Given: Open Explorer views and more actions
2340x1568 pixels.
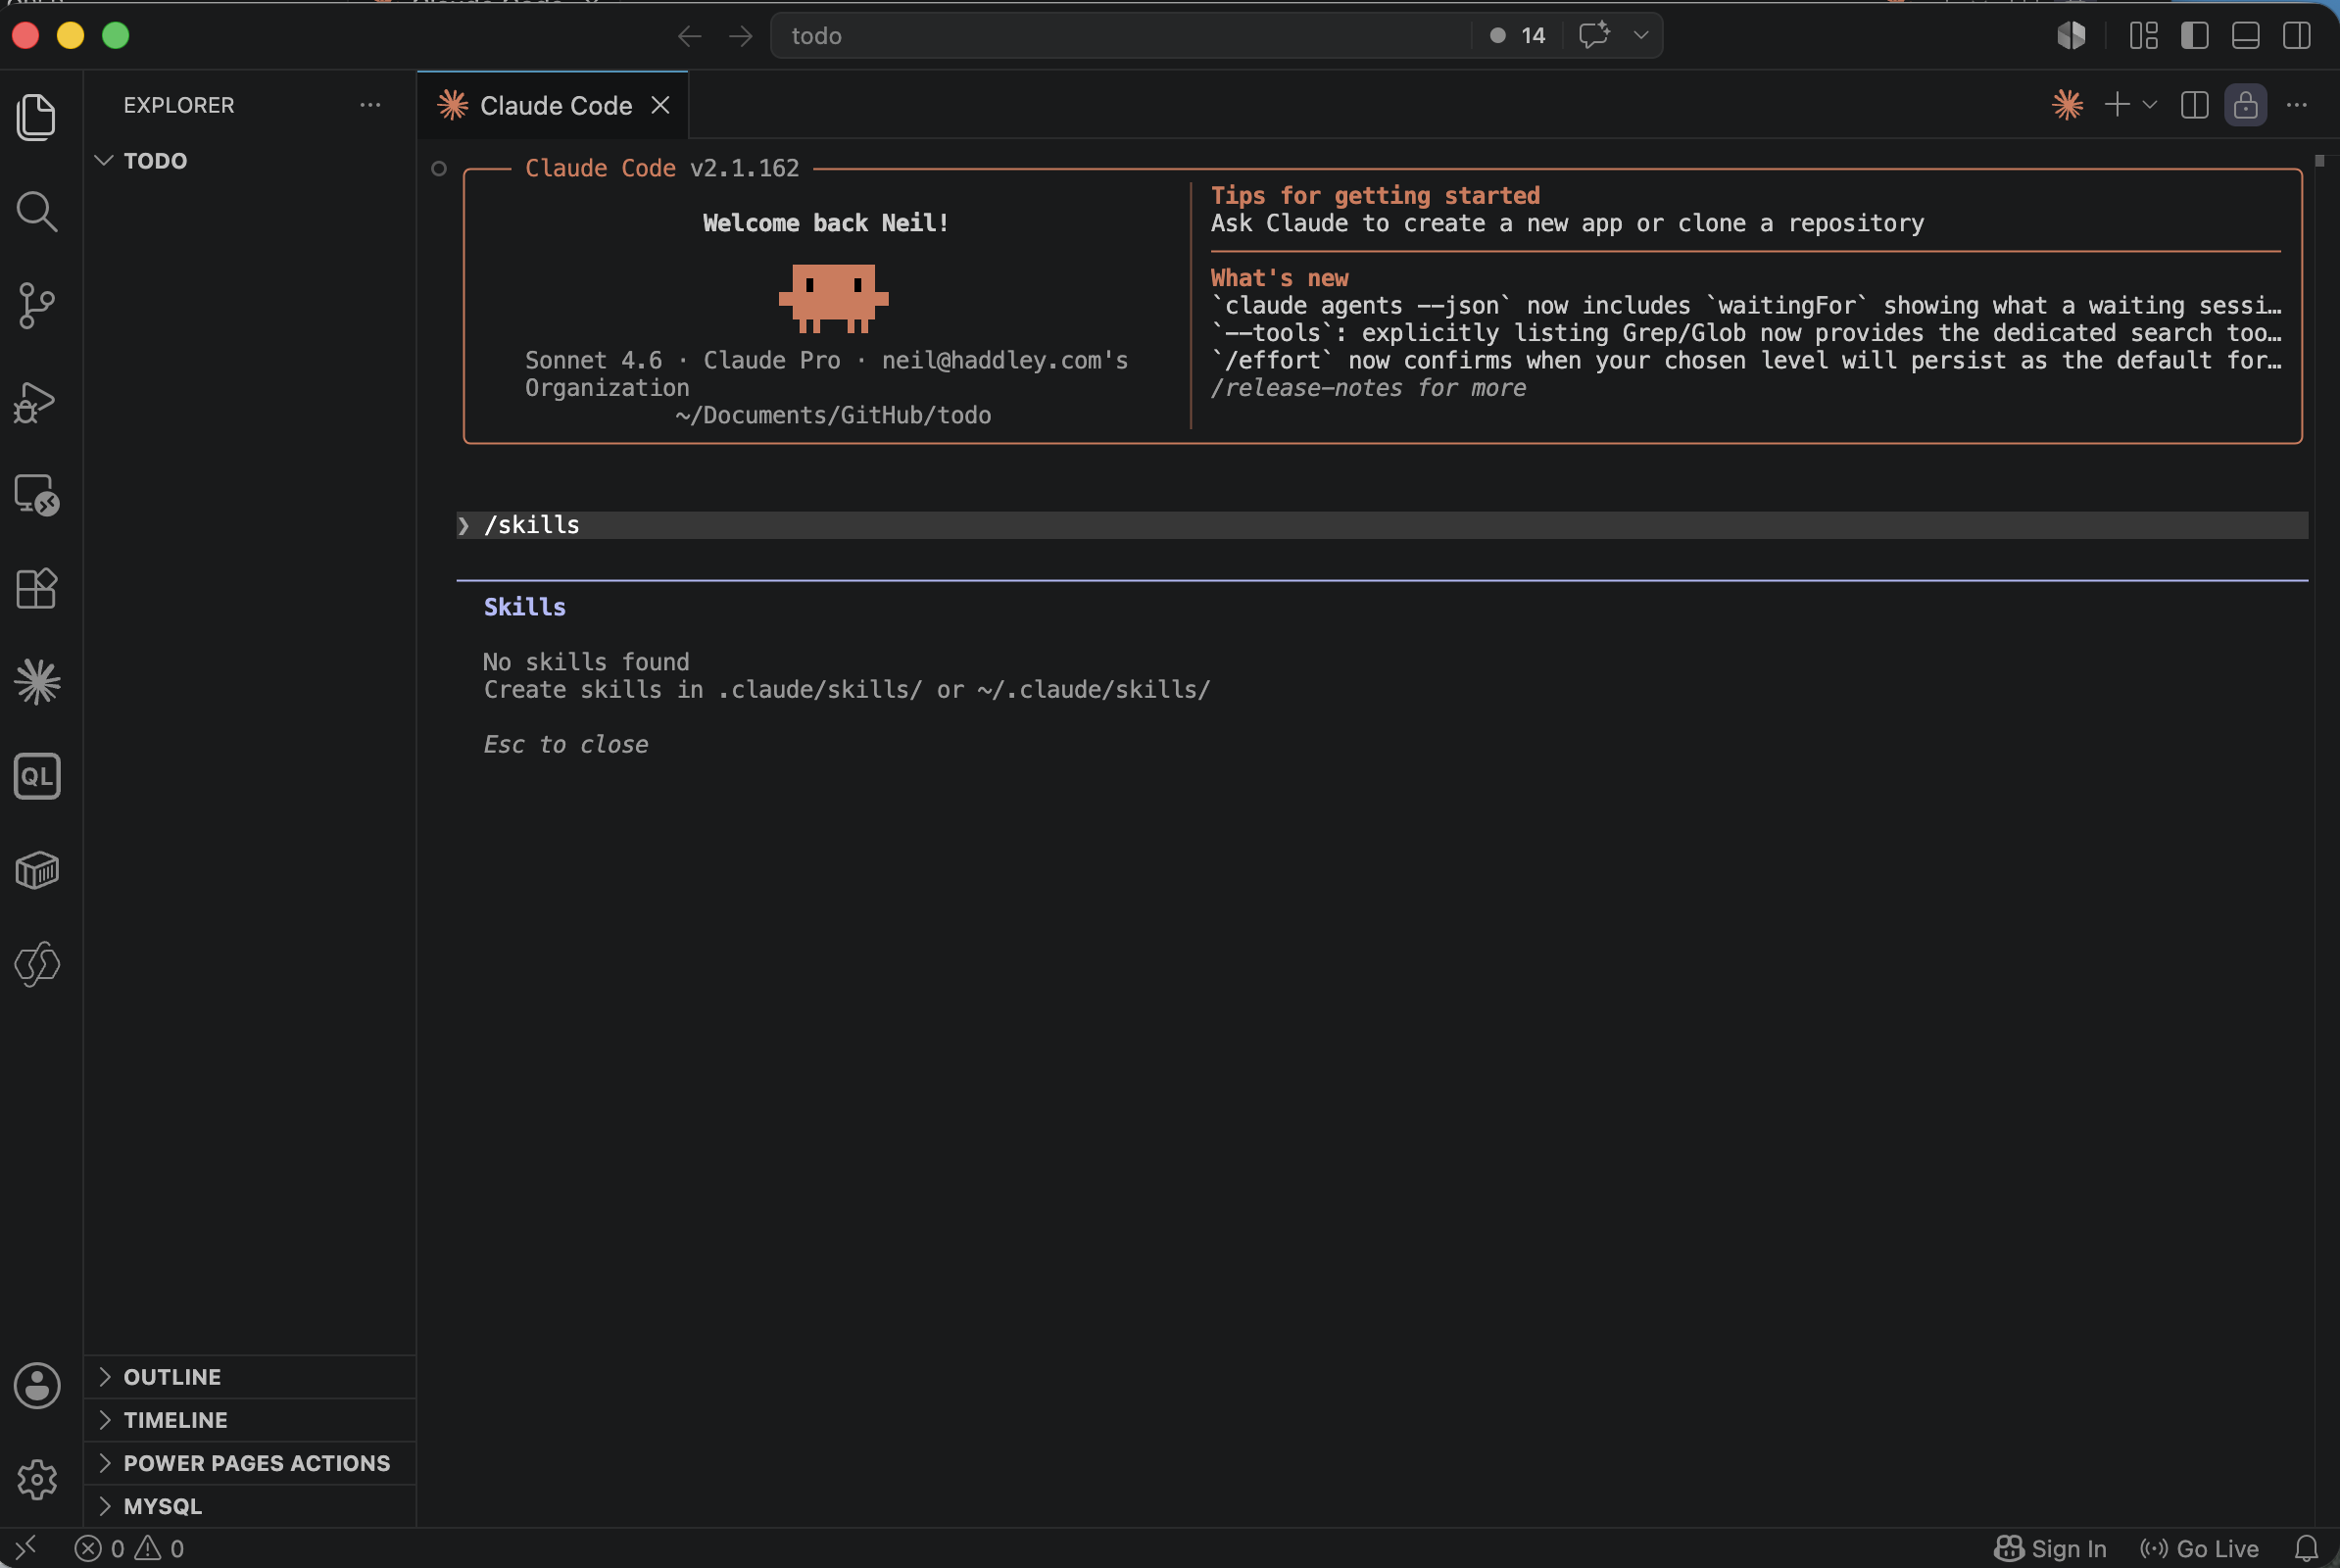Looking at the screenshot, I should coord(370,105).
